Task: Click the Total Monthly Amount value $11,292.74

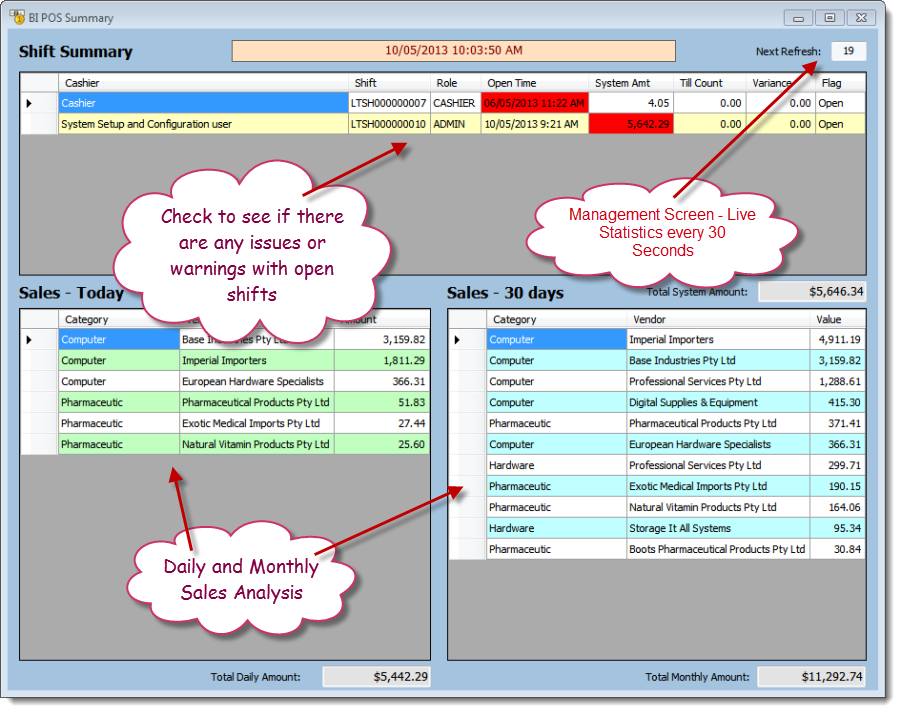Action: [x=811, y=677]
